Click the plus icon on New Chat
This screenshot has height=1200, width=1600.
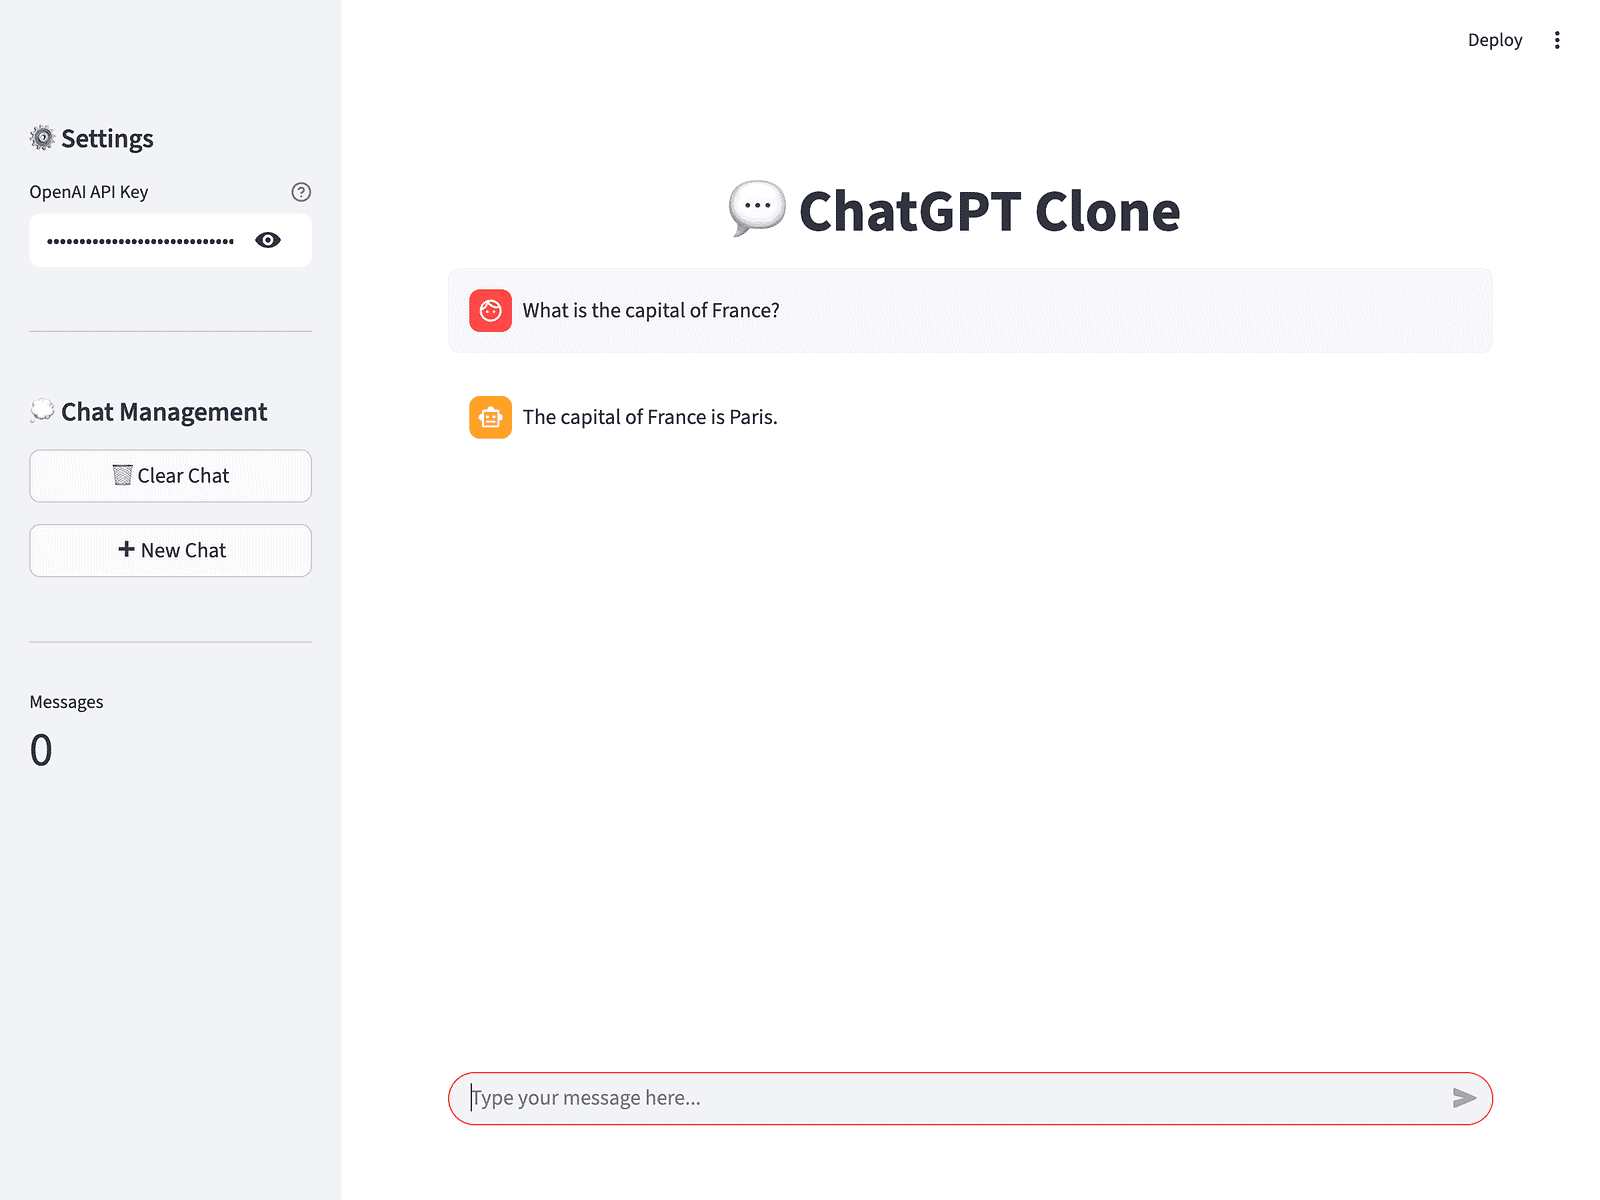click(127, 549)
